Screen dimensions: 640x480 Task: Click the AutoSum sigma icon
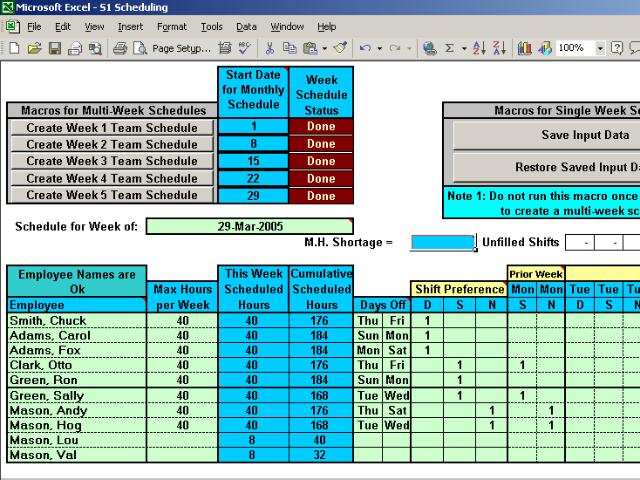pos(449,48)
